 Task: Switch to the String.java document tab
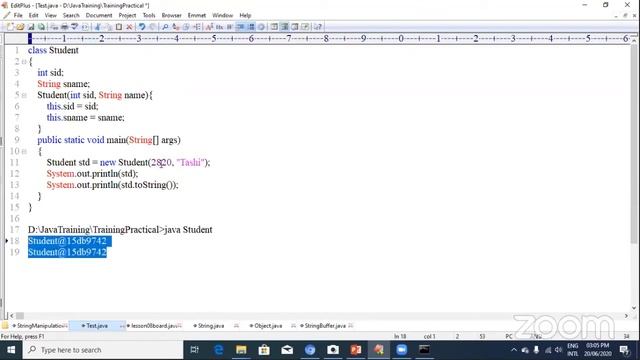coord(211,326)
